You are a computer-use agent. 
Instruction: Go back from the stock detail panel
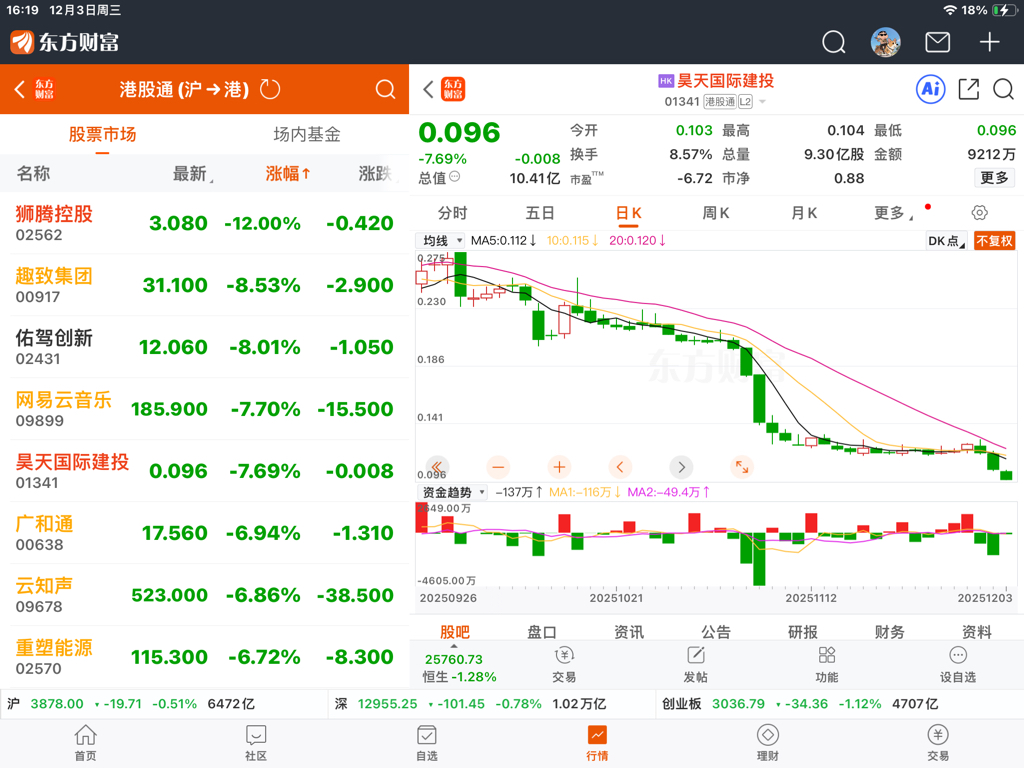[428, 89]
